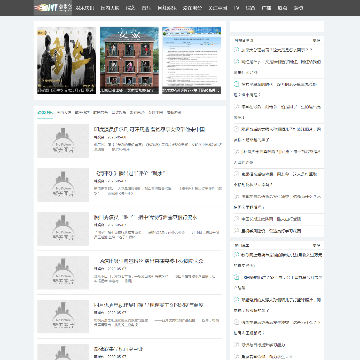Open the first article's placeholder image
The height and width of the screenshot is (360, 360).
click(63, 141)
